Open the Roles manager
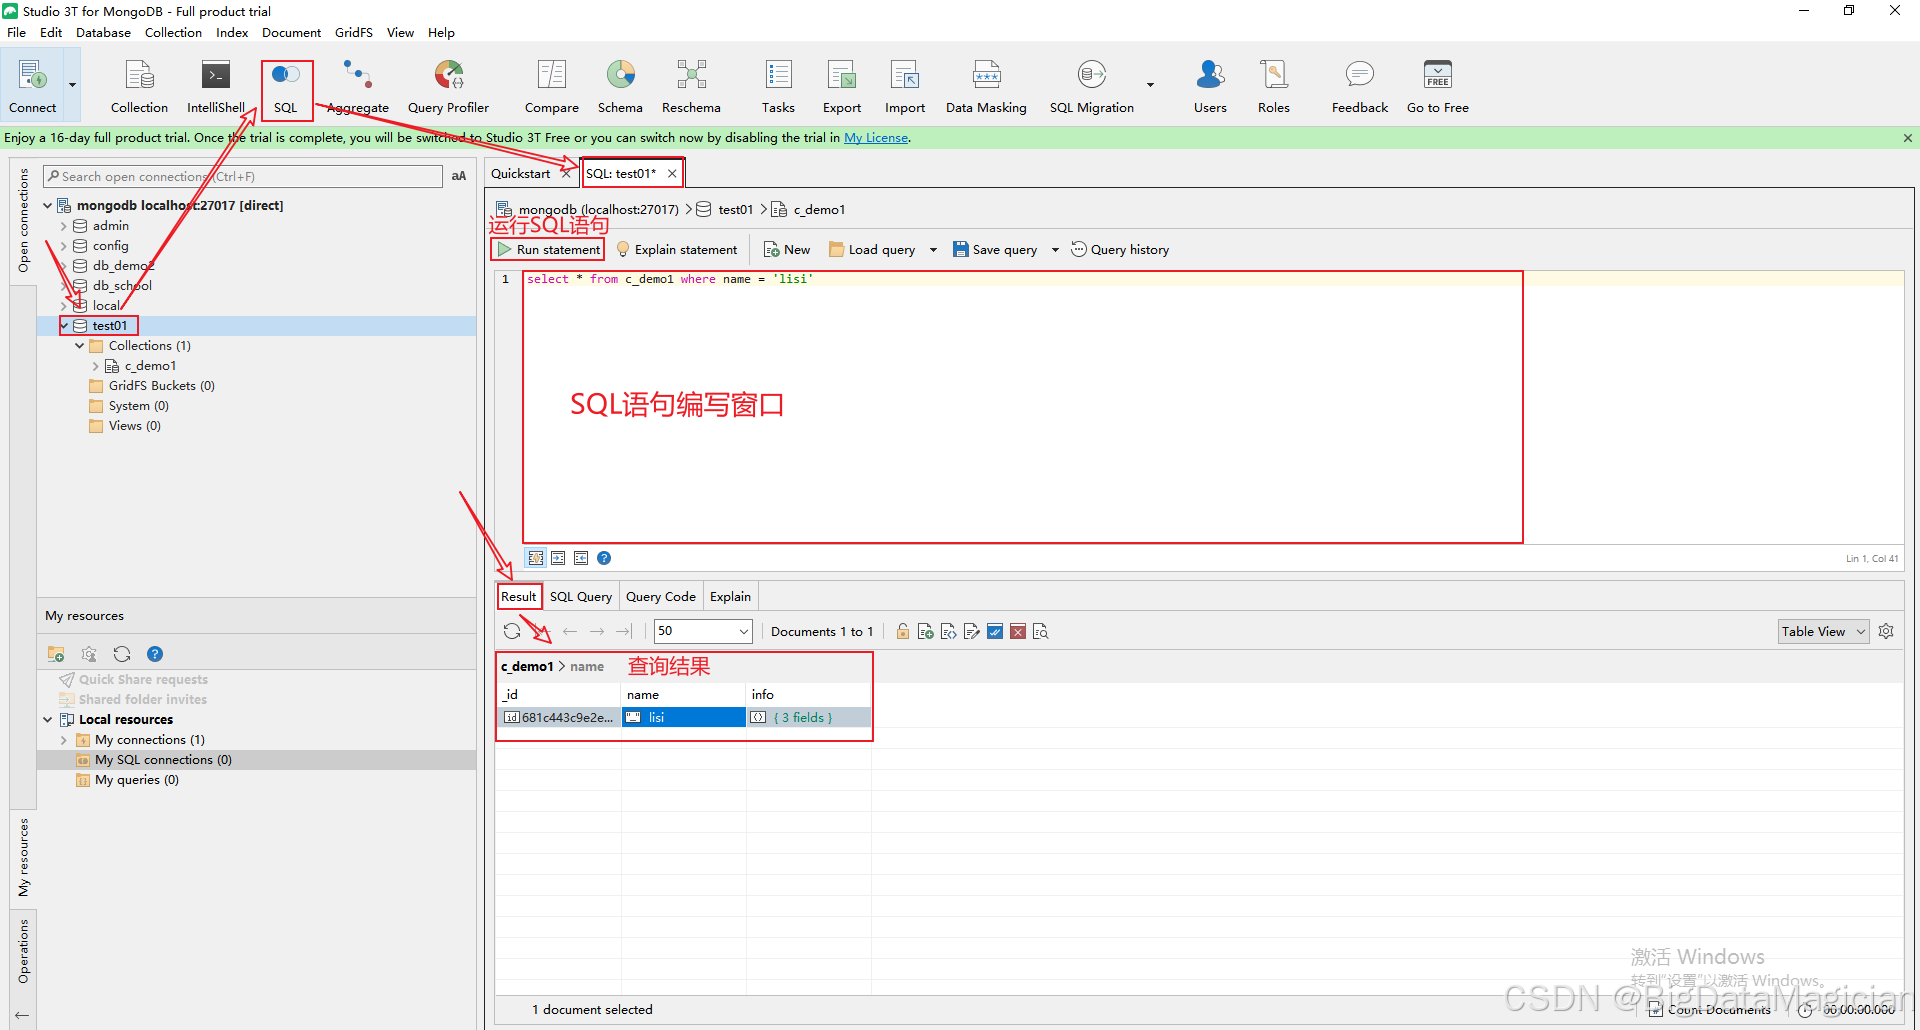Screen dimensions: 1920x1030 point(1274,87)
